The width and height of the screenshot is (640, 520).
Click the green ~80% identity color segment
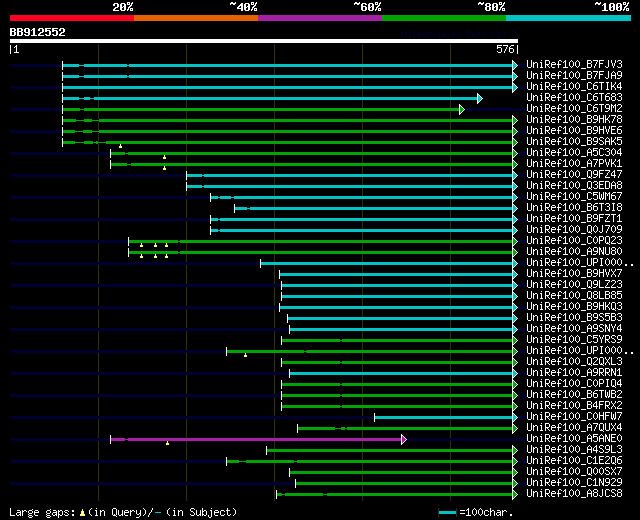point(444,18)
